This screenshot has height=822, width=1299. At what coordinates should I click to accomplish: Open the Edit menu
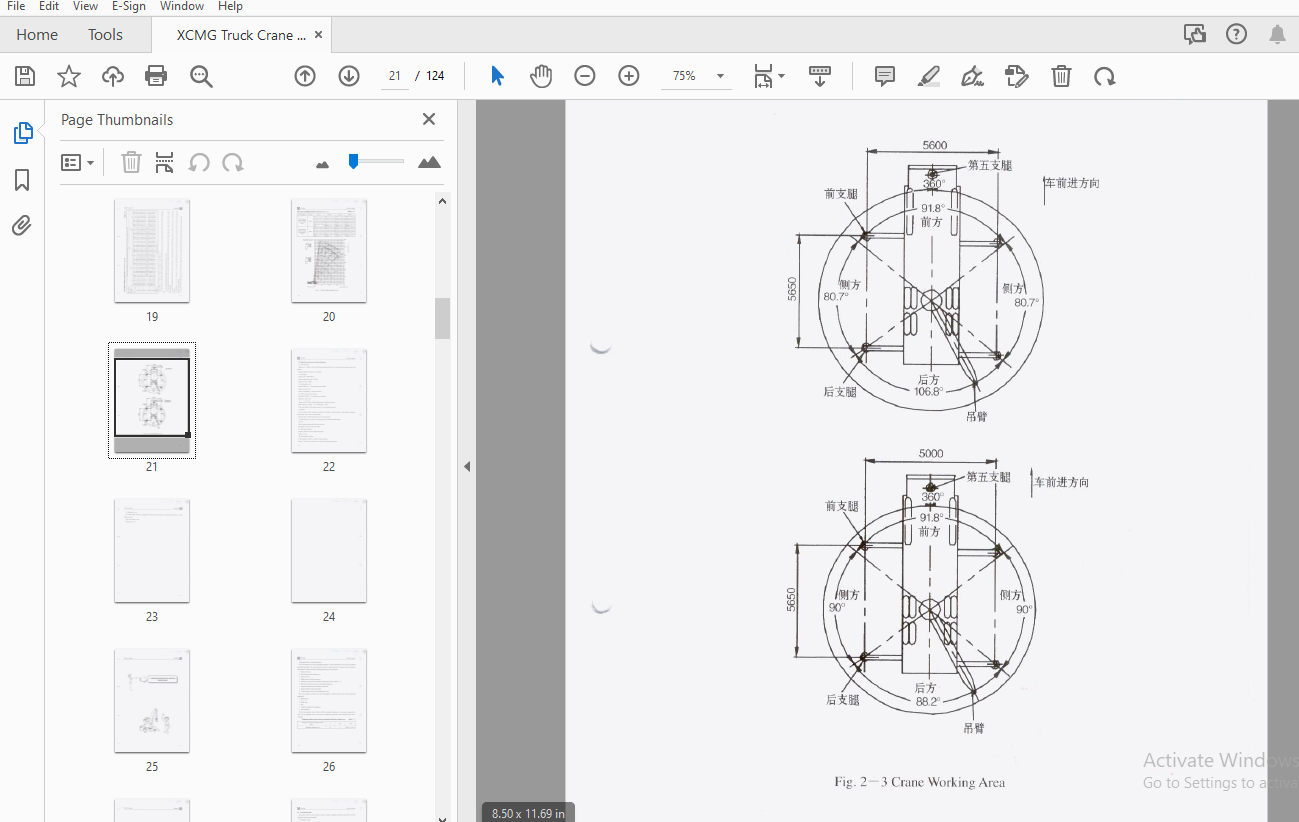pyautogui.click(x=49, y=6)
